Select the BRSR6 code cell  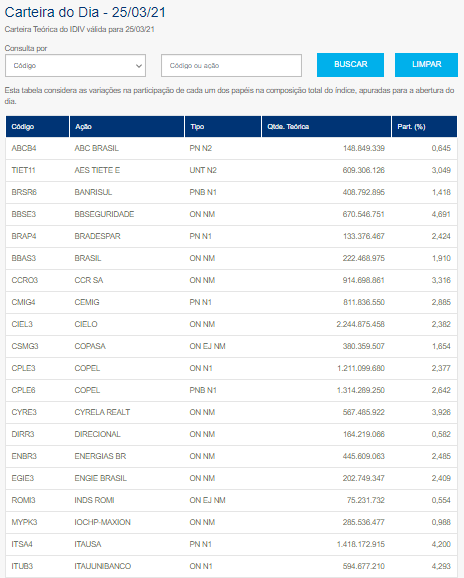pos(24,192)
